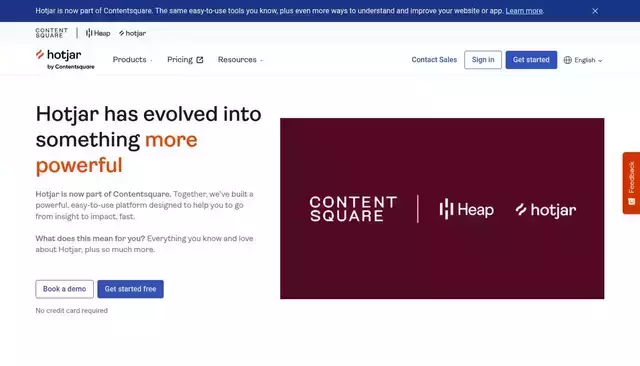Expand the Products menu
Viewport: 640px width, 366px height.
coord(133,60)
